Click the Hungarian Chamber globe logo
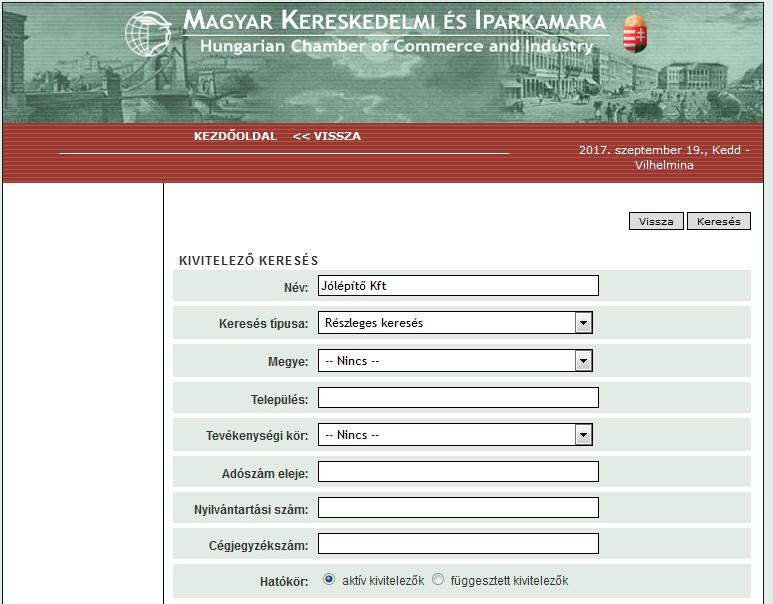The width and height of the screenshot is (773, 604). (x=148, y=34)
